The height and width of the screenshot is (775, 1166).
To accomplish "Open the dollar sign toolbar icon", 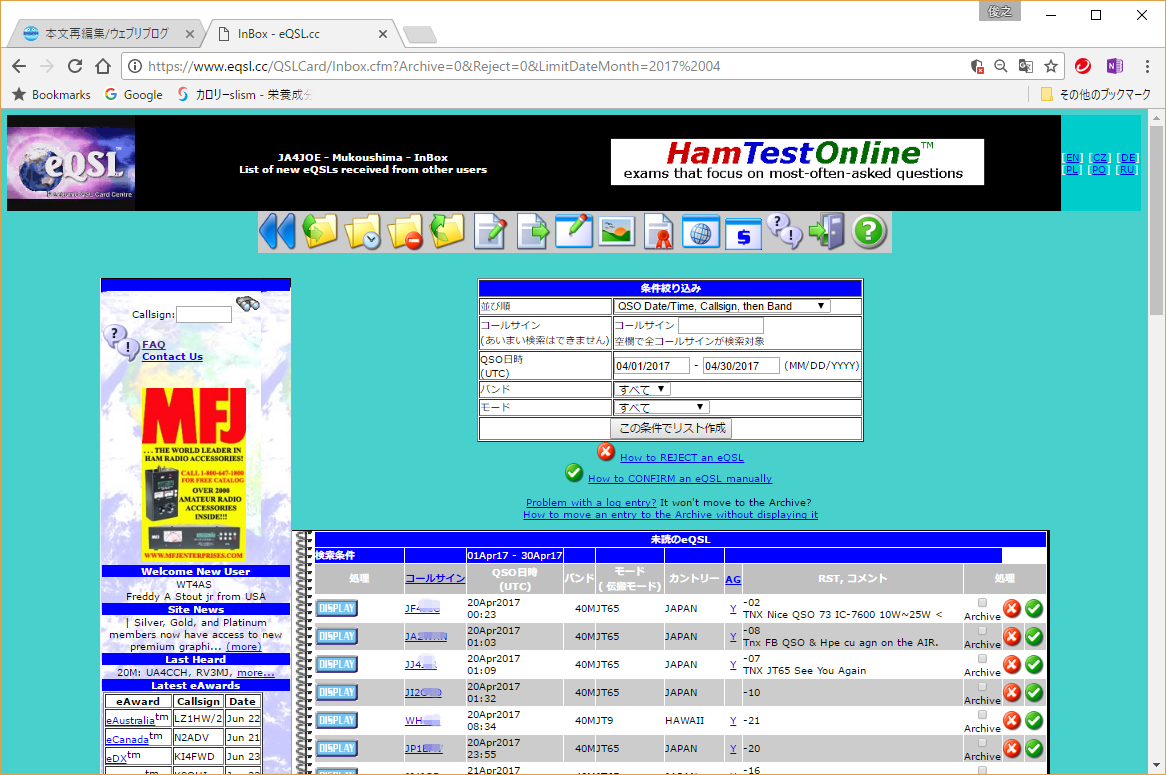I will pos(743,233).
